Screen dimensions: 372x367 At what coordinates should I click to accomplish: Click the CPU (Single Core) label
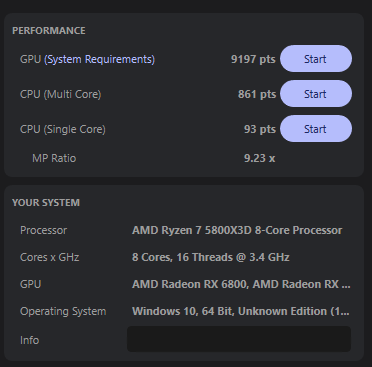coord(63,129)
